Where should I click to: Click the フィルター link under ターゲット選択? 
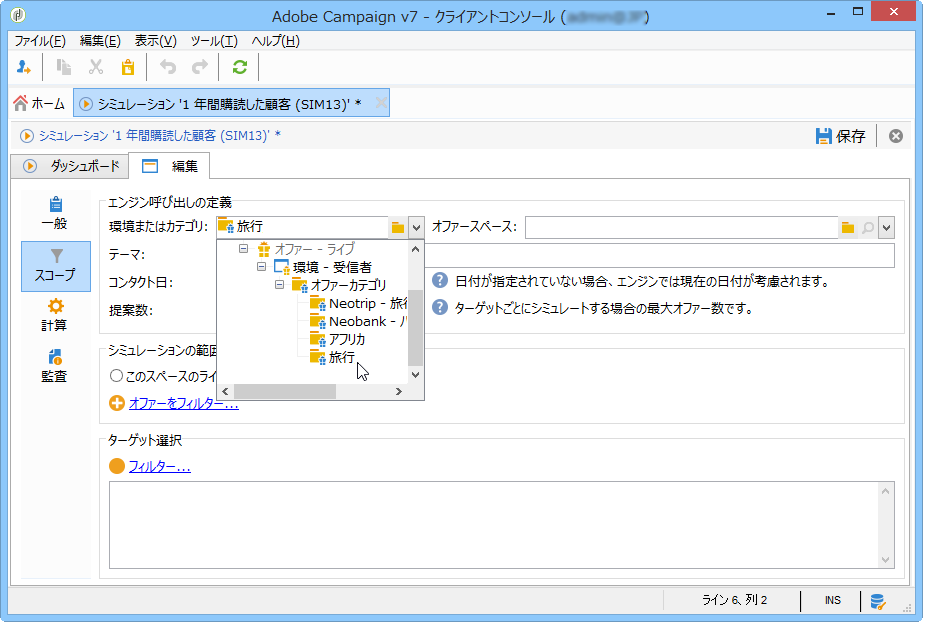coord(160,466)
